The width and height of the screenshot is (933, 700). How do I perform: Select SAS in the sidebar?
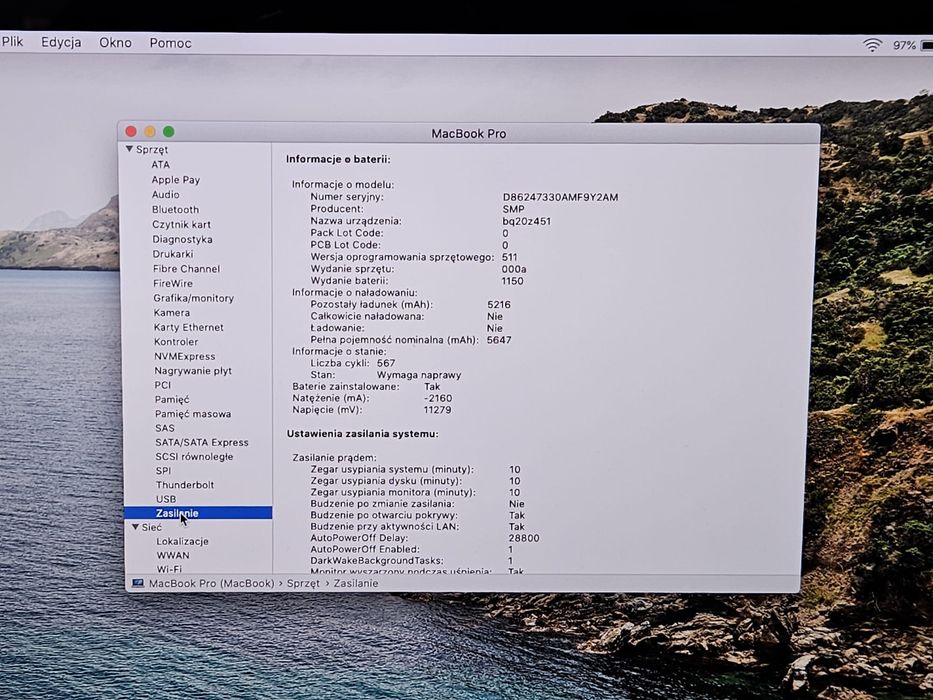(165, 428)
